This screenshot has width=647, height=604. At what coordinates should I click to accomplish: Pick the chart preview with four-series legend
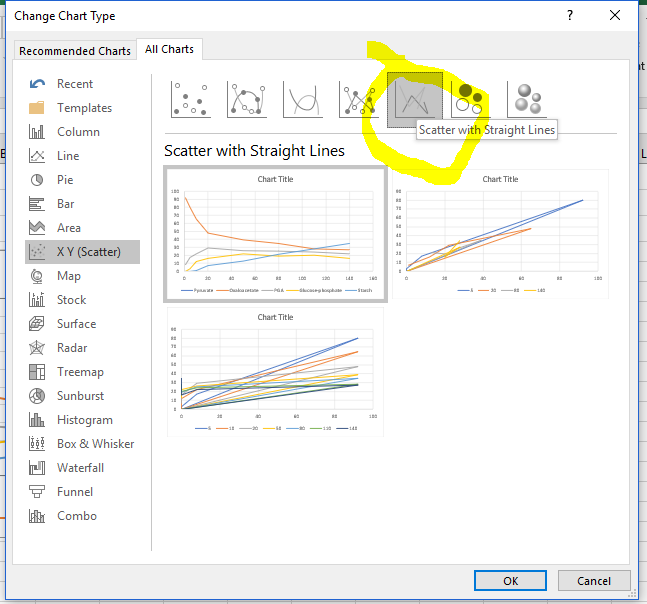pyautogui.click(x=501, y=234)
